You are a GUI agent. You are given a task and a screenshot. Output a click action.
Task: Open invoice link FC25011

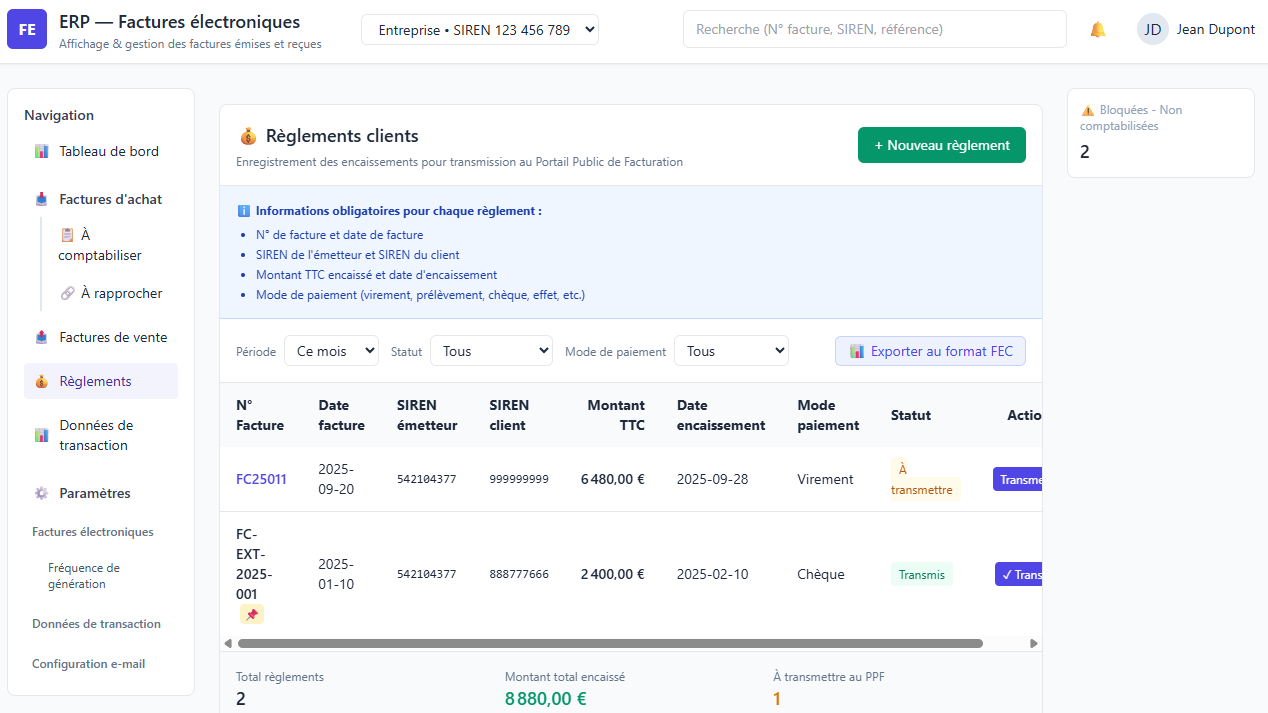261,479
